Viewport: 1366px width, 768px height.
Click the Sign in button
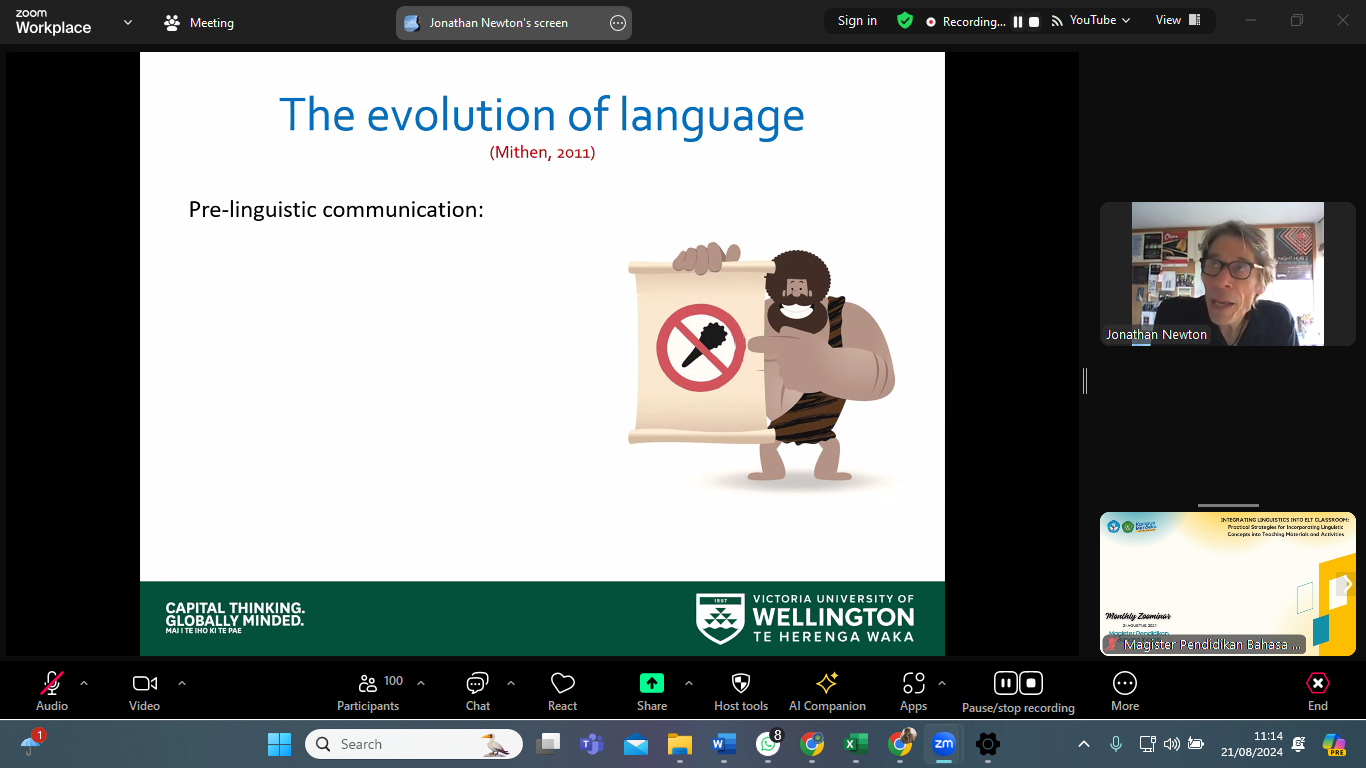point(856,20)
